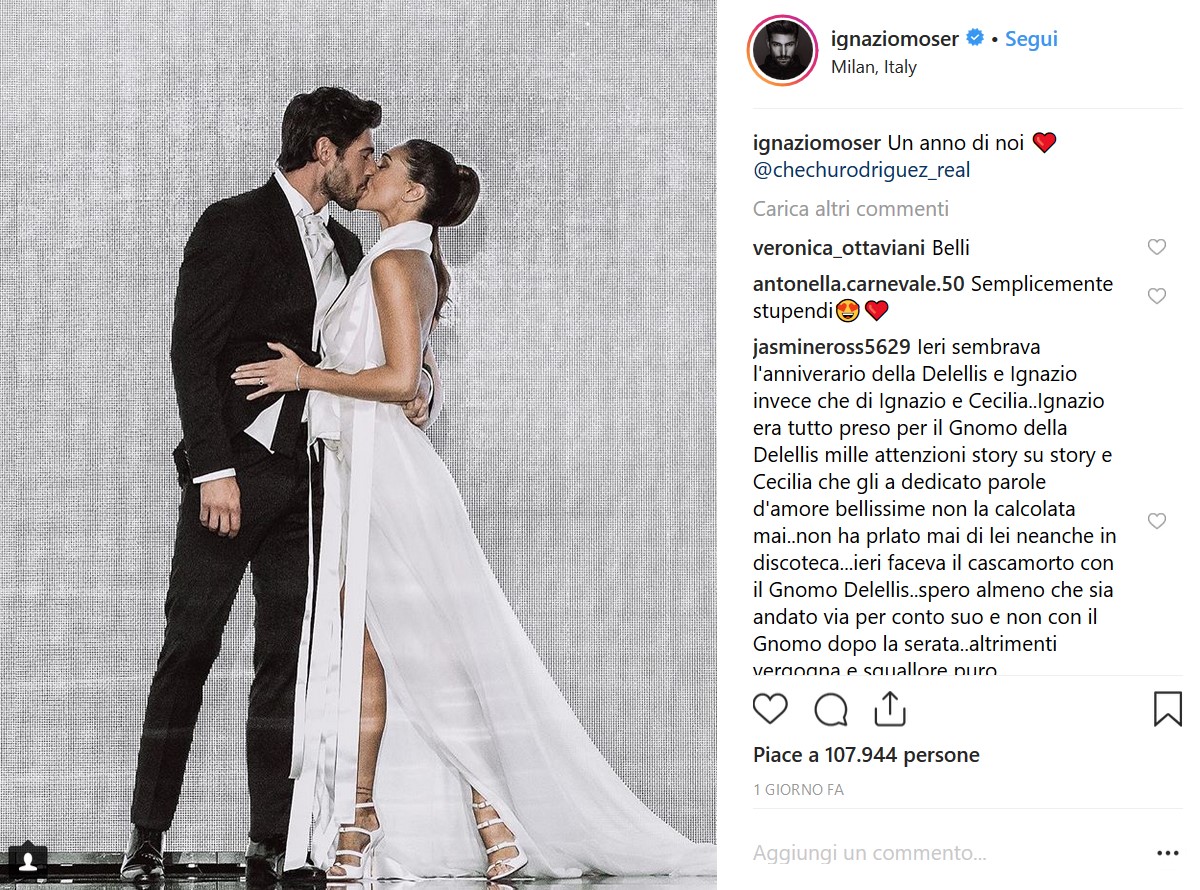Open veronica_ottaviani's profile
The height and width of the screenshot is (890, 1200).
(839, 248)
